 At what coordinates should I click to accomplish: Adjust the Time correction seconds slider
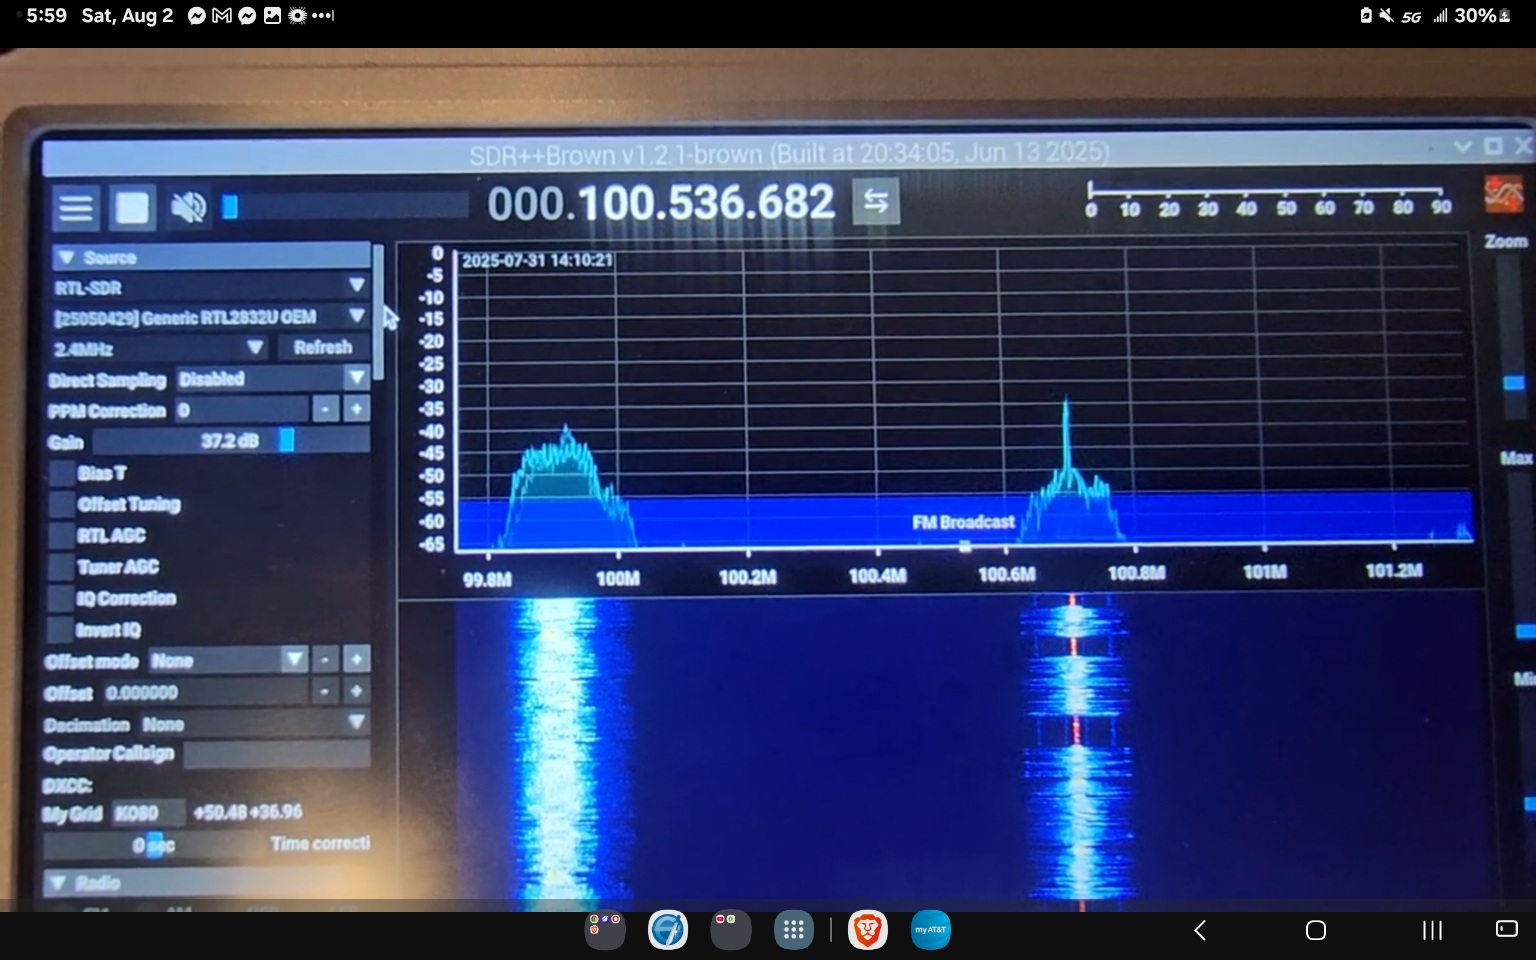point(153,846)
